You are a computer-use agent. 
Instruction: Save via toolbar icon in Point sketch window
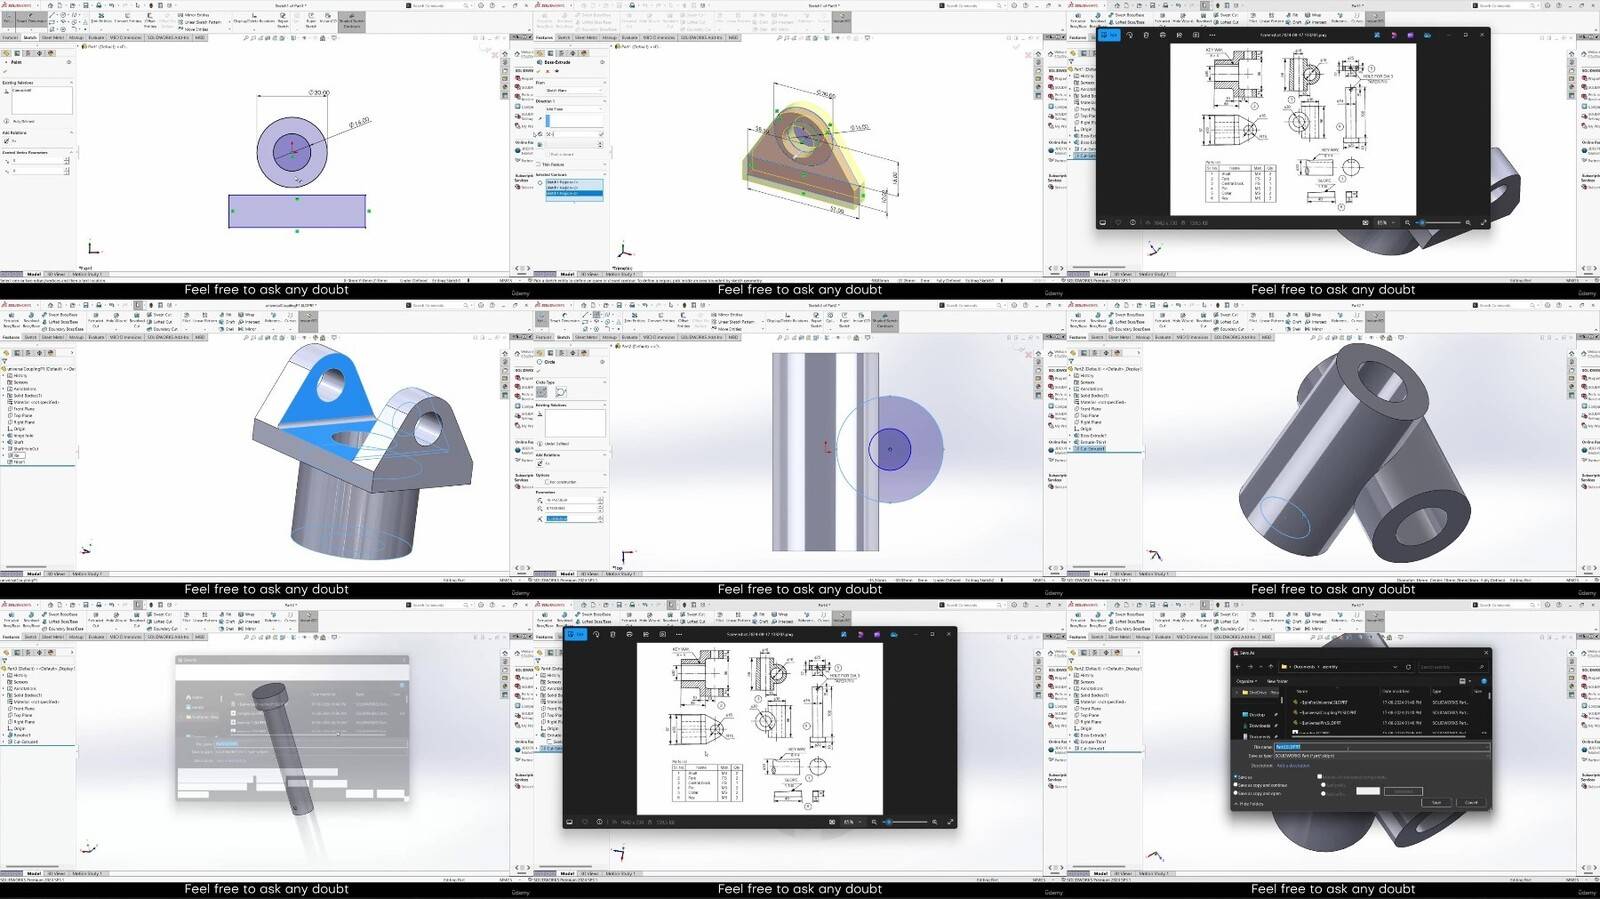tap(86, 5)
